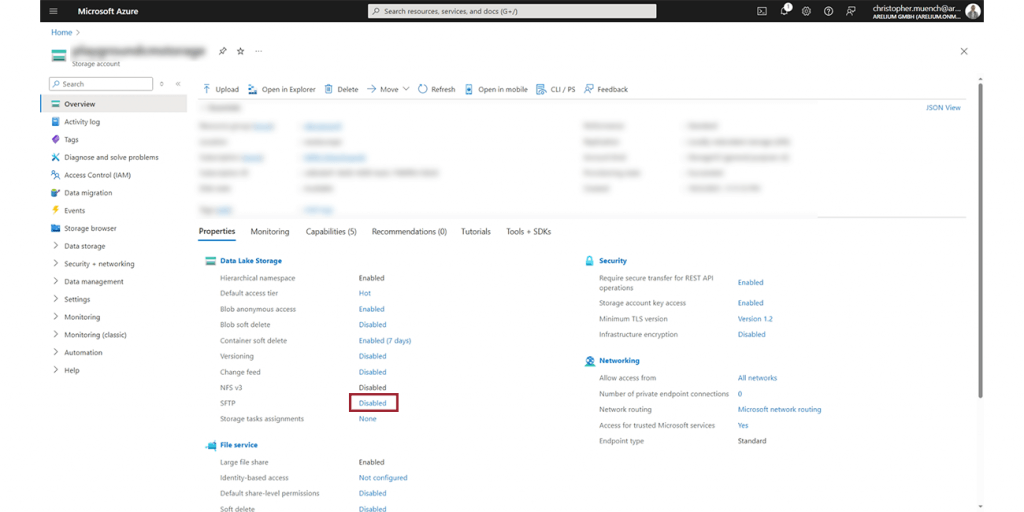Open the top bar feedback icon

tap(850, 11)
